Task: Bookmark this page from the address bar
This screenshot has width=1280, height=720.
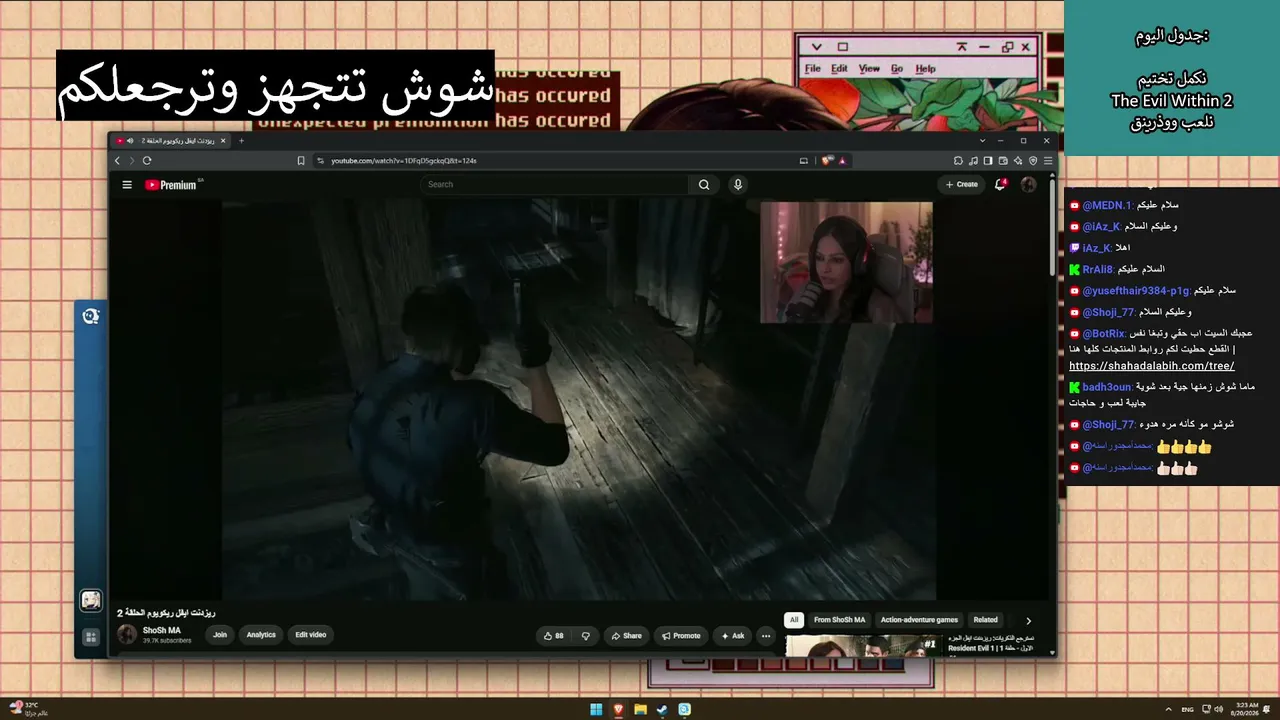Action: click(x=301, y=160)
